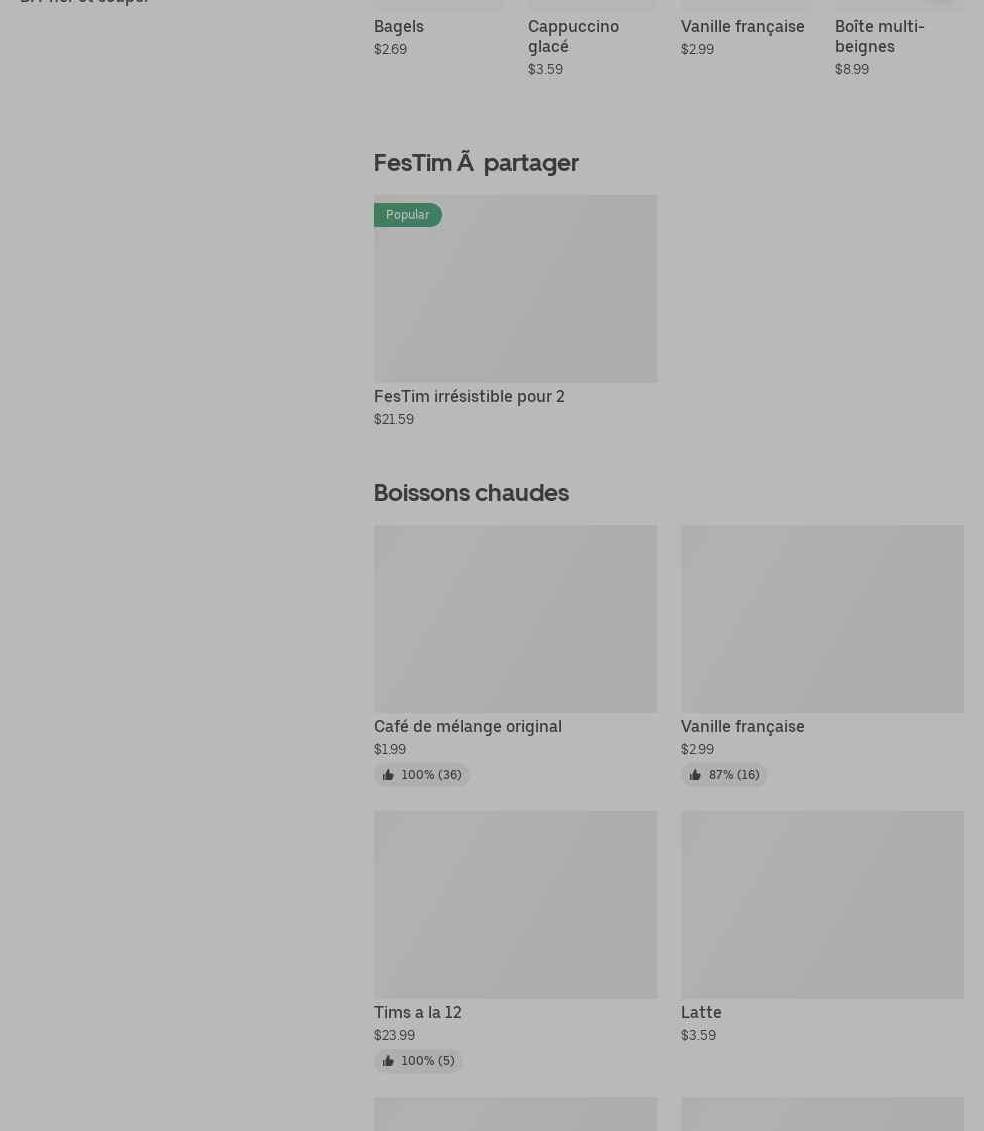
Task: Choose the Cappuccino glacé item
Action: click(573, 36)
